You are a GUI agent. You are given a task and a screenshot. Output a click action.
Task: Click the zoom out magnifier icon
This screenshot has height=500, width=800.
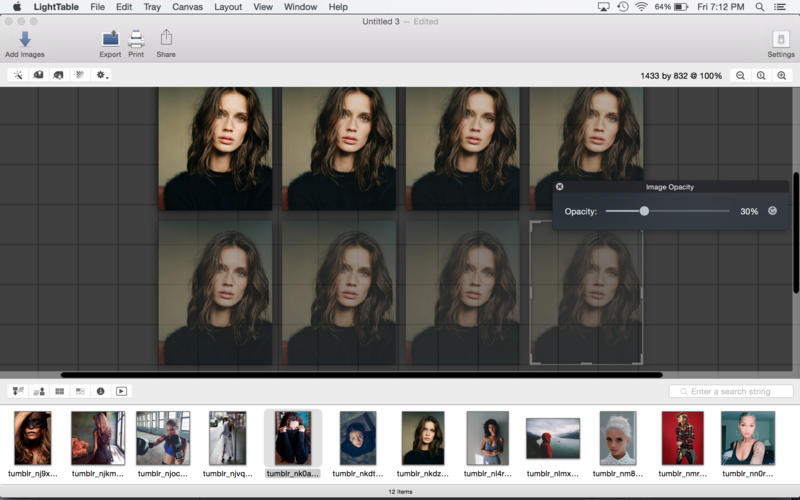click(741, 75)
